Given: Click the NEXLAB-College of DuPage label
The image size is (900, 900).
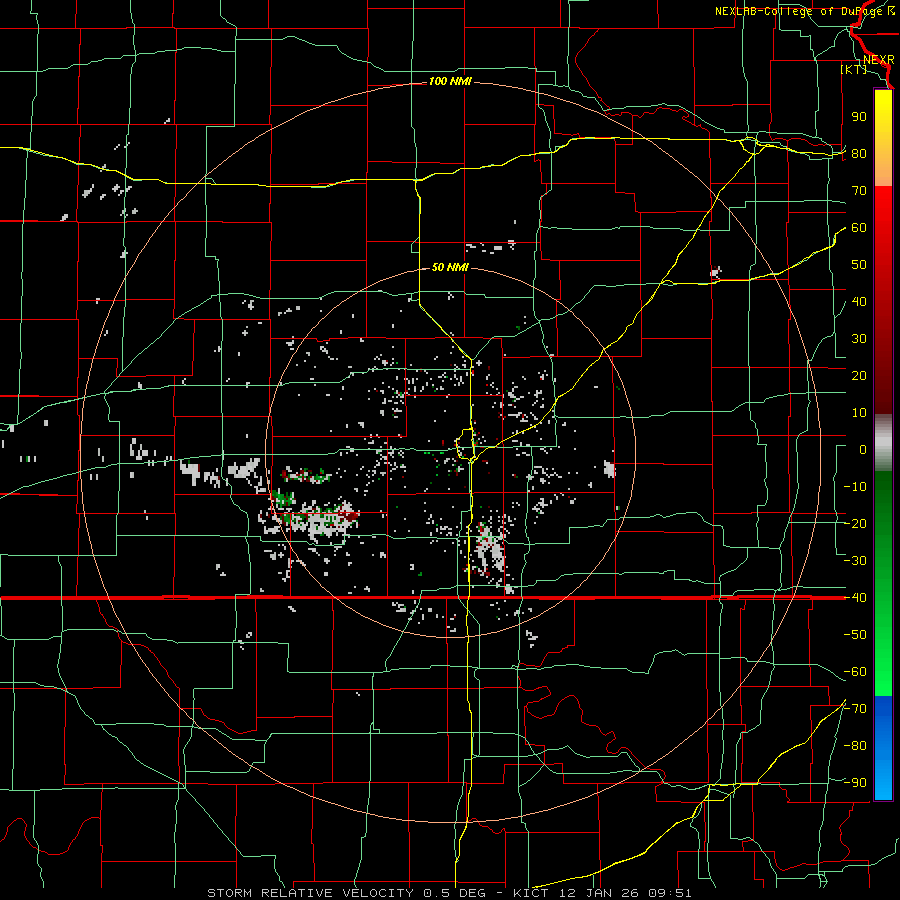Looking at the screenshot, I should [800, 11].
